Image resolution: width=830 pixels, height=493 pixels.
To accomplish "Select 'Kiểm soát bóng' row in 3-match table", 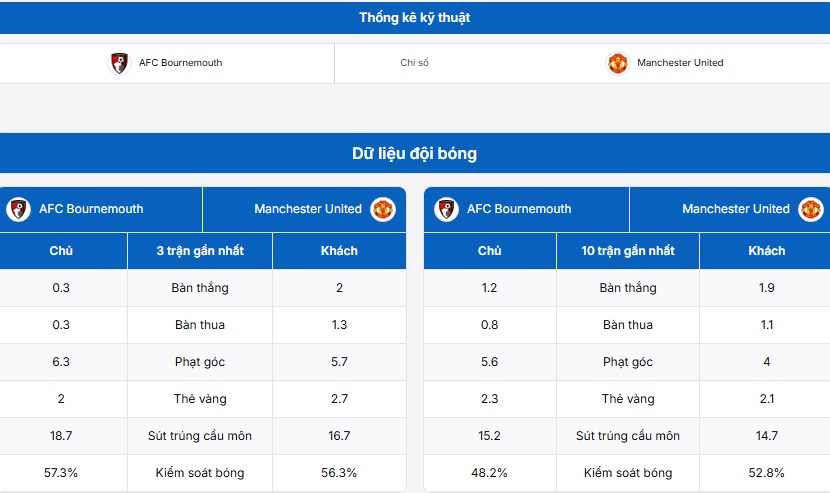I will point(200,473).
